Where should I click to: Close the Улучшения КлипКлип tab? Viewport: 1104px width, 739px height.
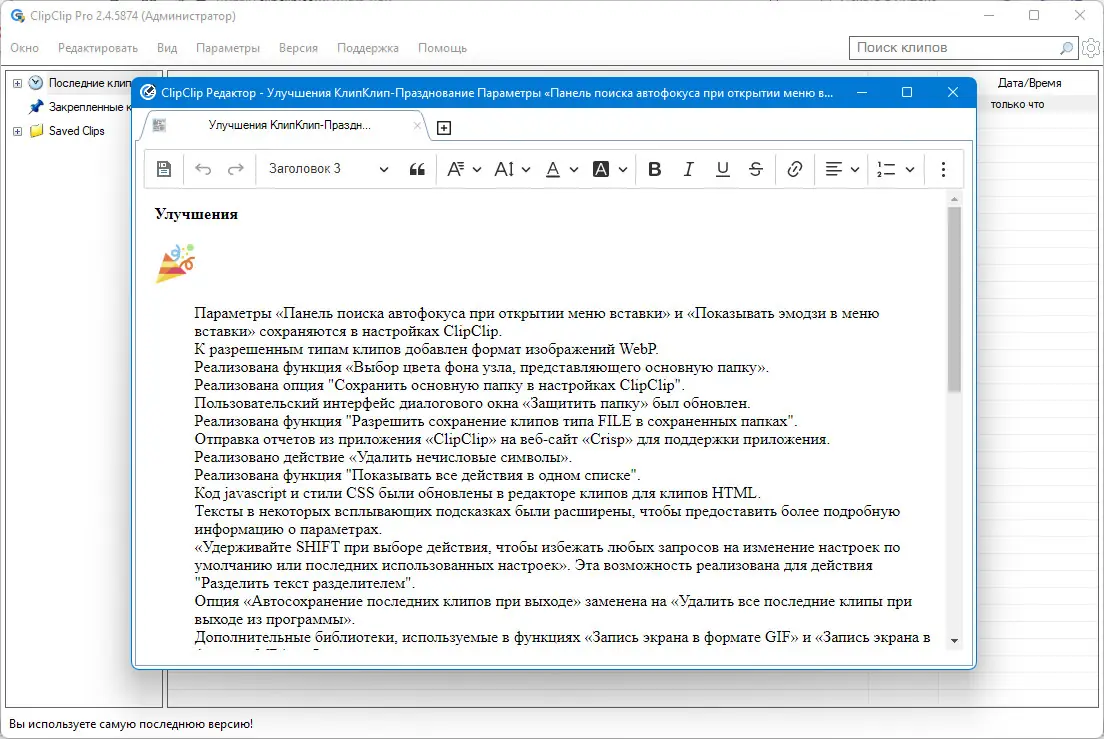(x=417, y=125)
